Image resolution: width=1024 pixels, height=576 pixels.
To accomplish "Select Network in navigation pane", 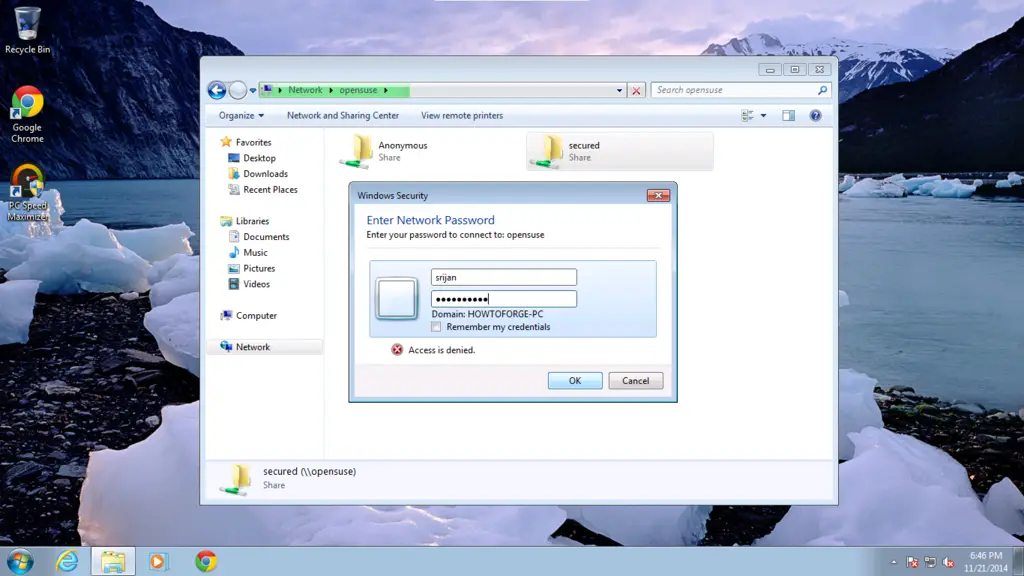I will point(264,347).
